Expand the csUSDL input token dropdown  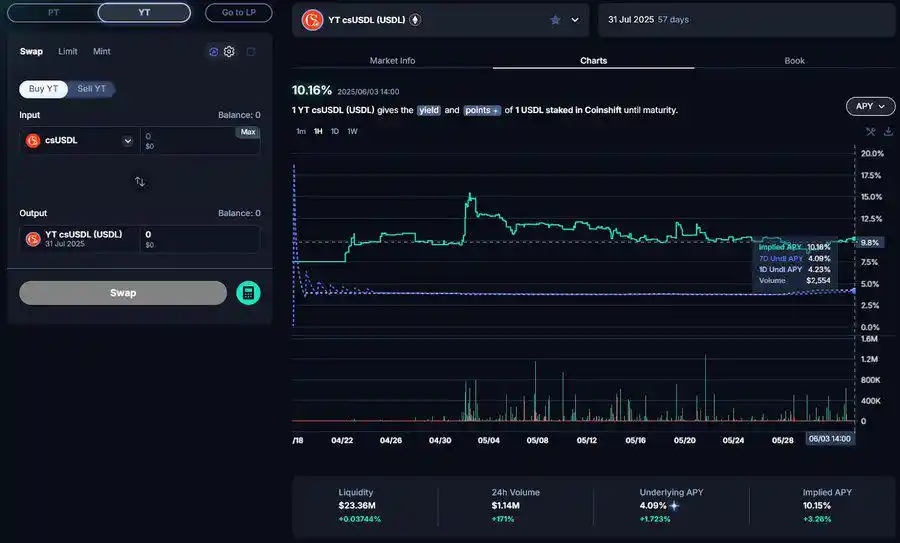127,141
